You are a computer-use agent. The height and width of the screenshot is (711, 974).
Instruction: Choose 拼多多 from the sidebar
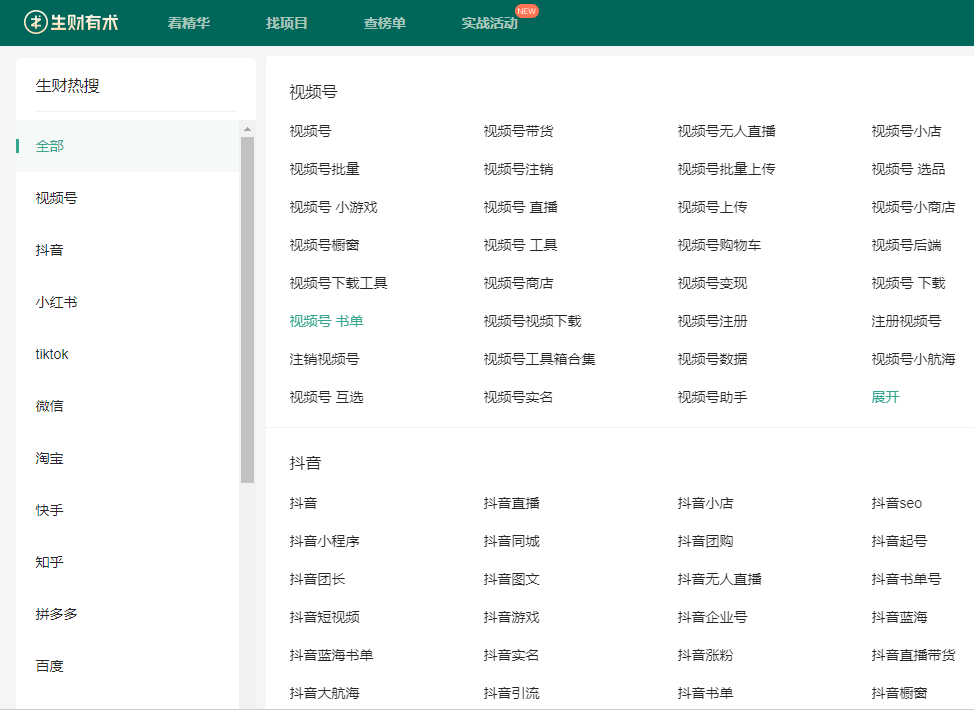pos(57,614)
